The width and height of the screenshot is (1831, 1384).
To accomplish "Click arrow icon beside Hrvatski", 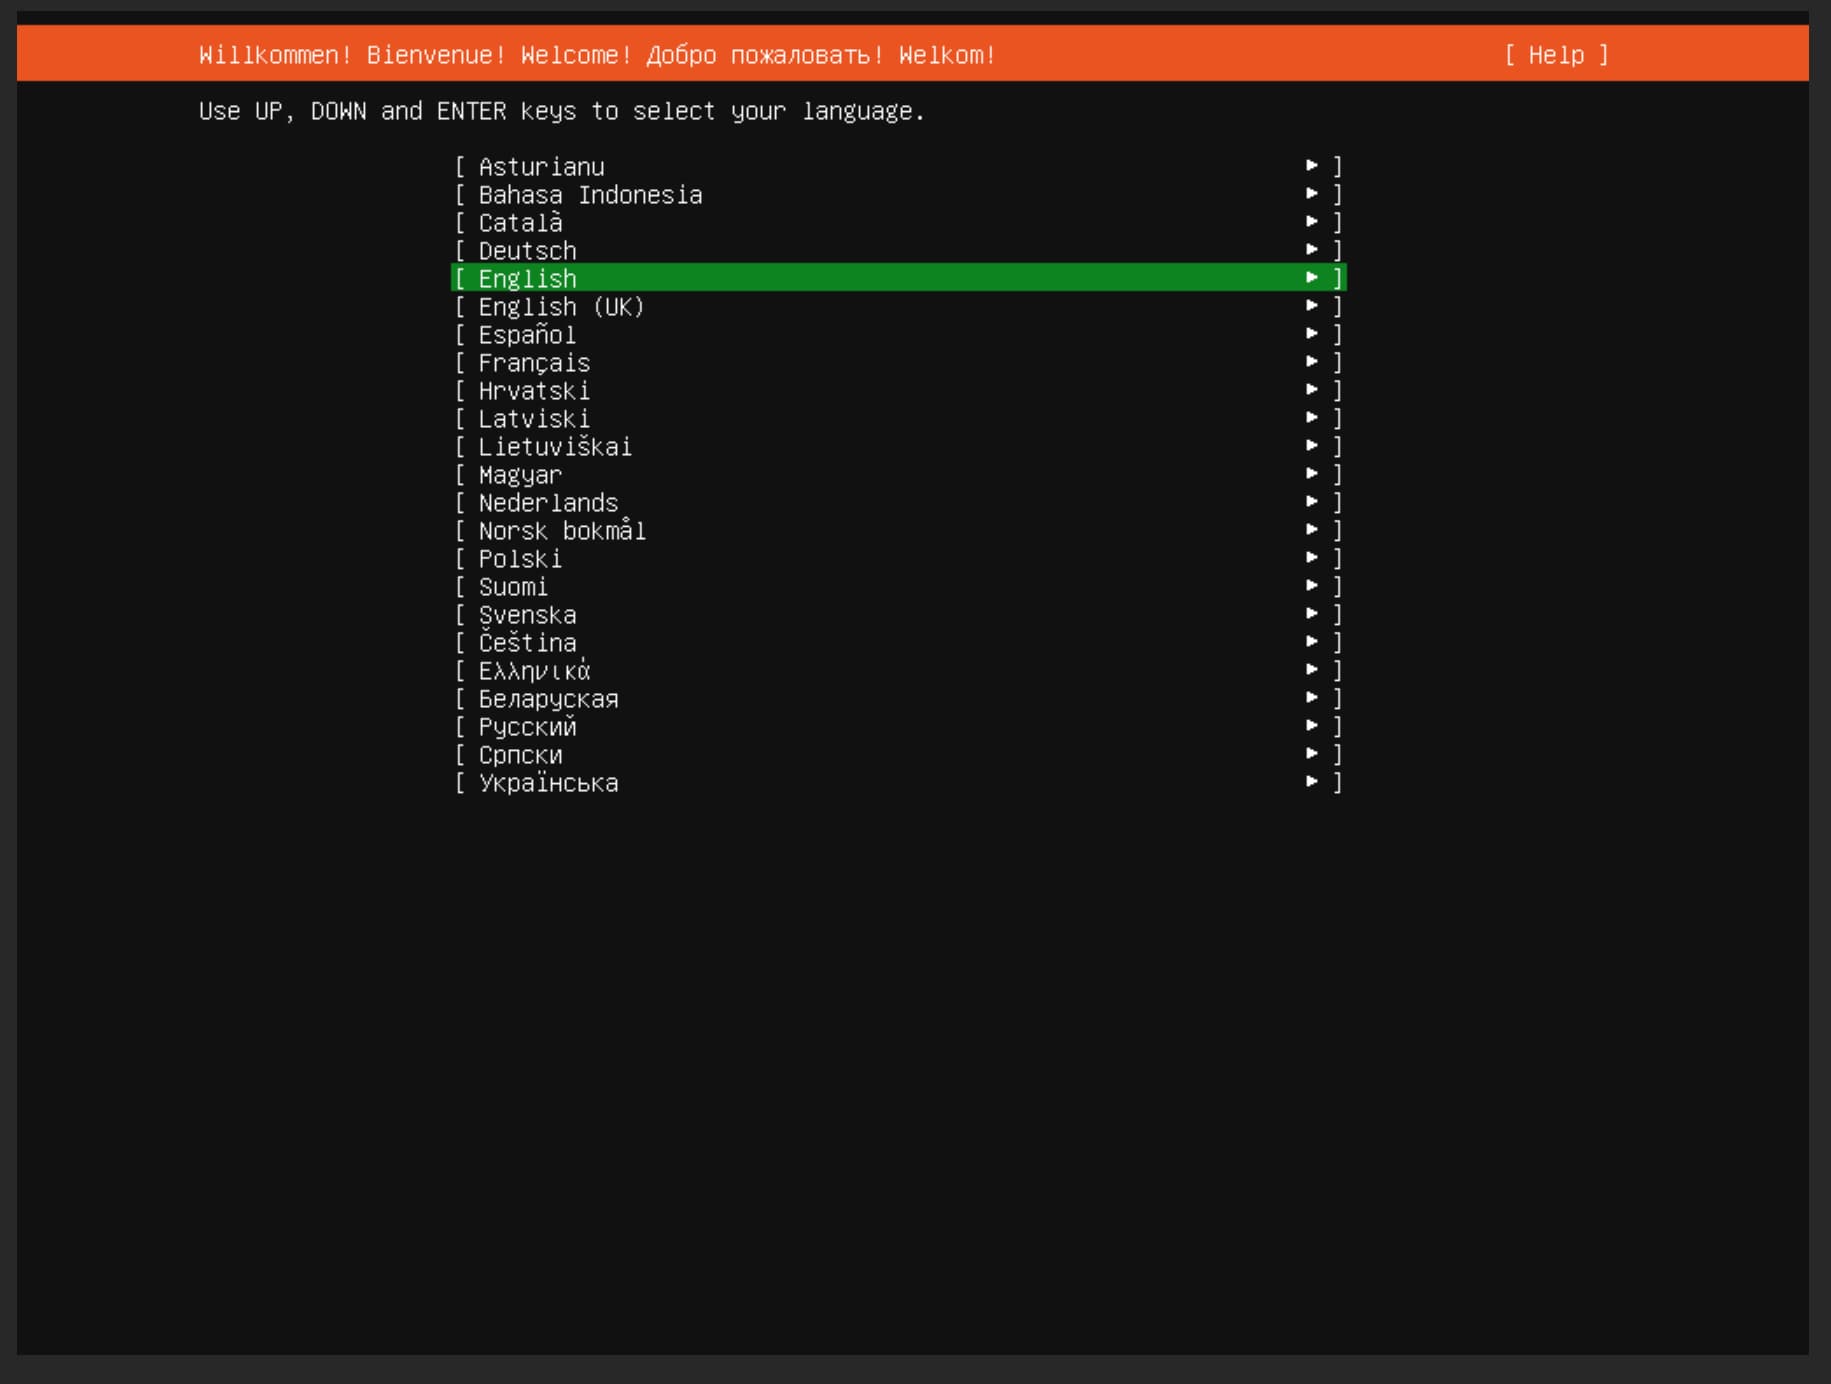I will 1312,389.
